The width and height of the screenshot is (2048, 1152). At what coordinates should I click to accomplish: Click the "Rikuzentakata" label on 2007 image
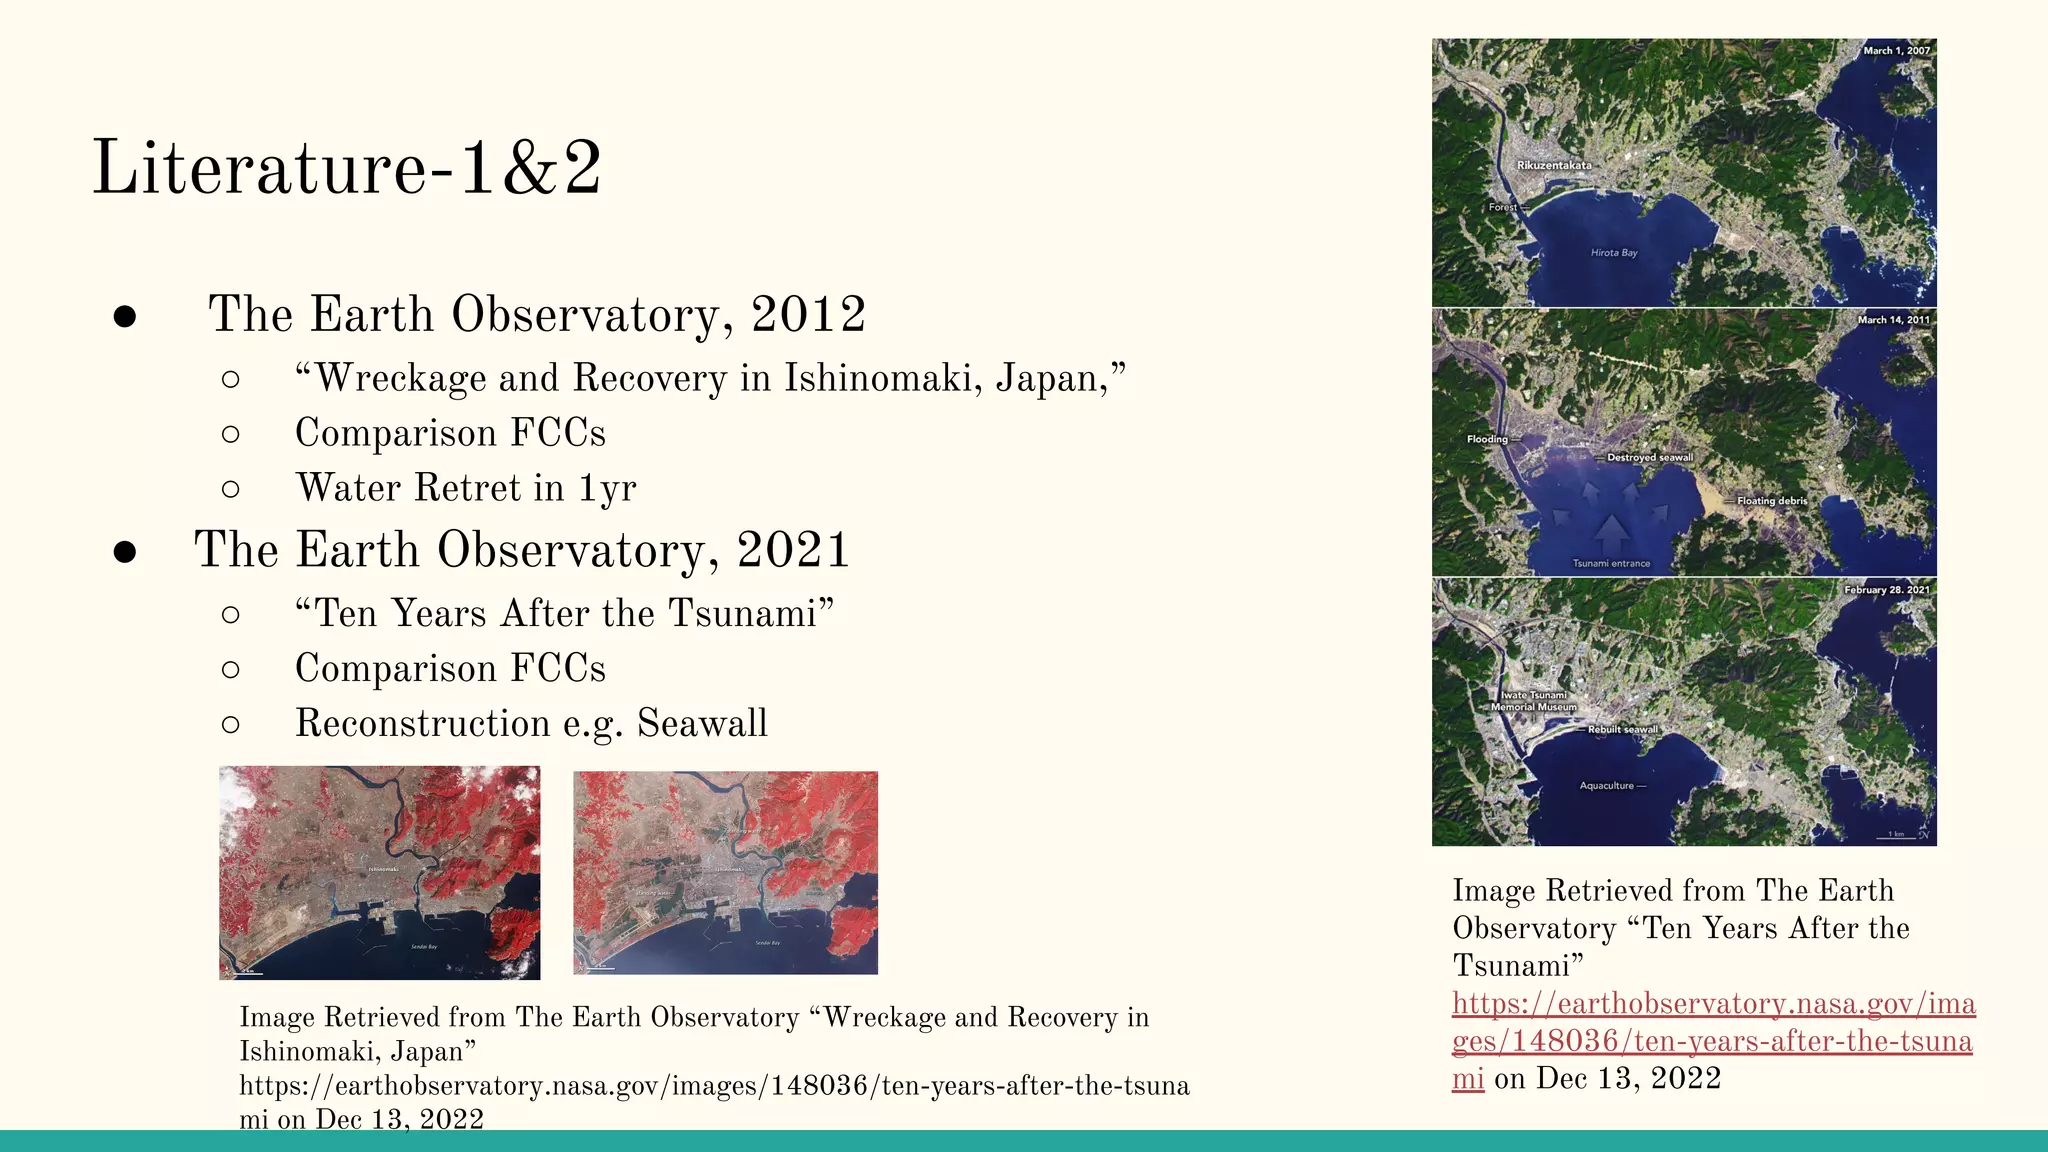1554,165
